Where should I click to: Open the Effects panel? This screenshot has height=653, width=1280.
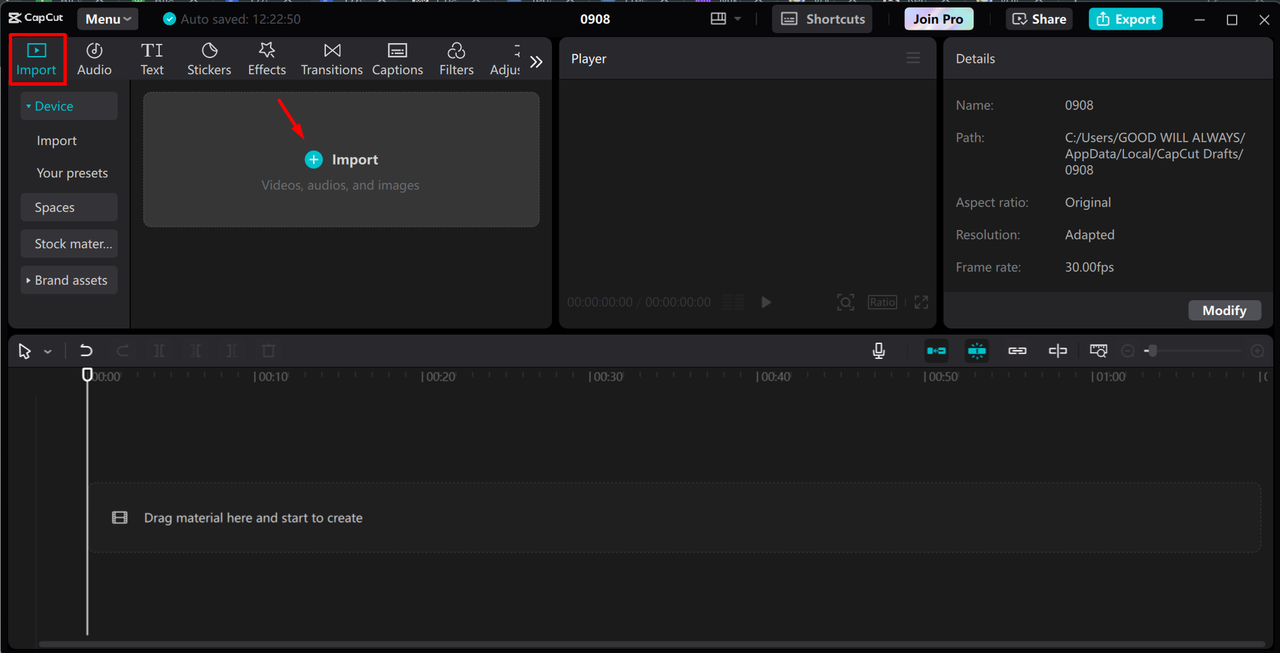point(267,59)
